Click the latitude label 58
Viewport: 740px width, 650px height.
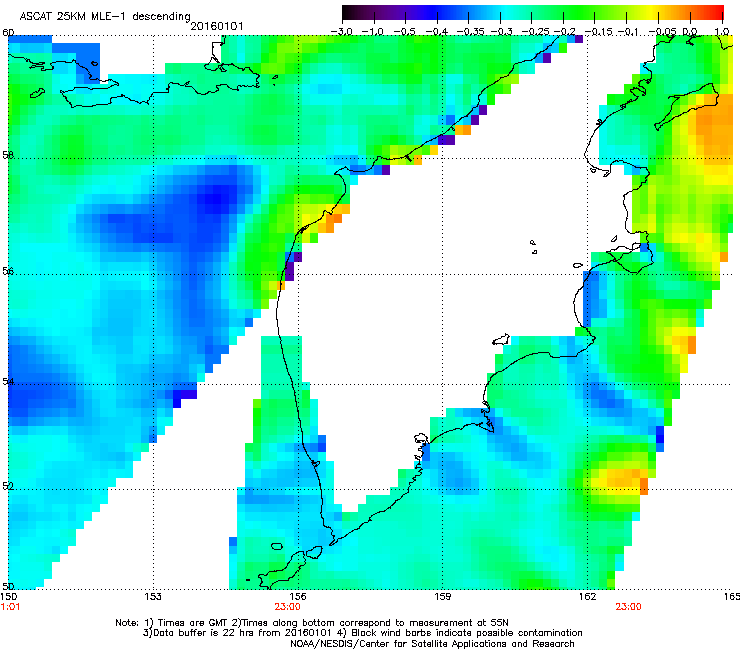click(x=8, y=155)
